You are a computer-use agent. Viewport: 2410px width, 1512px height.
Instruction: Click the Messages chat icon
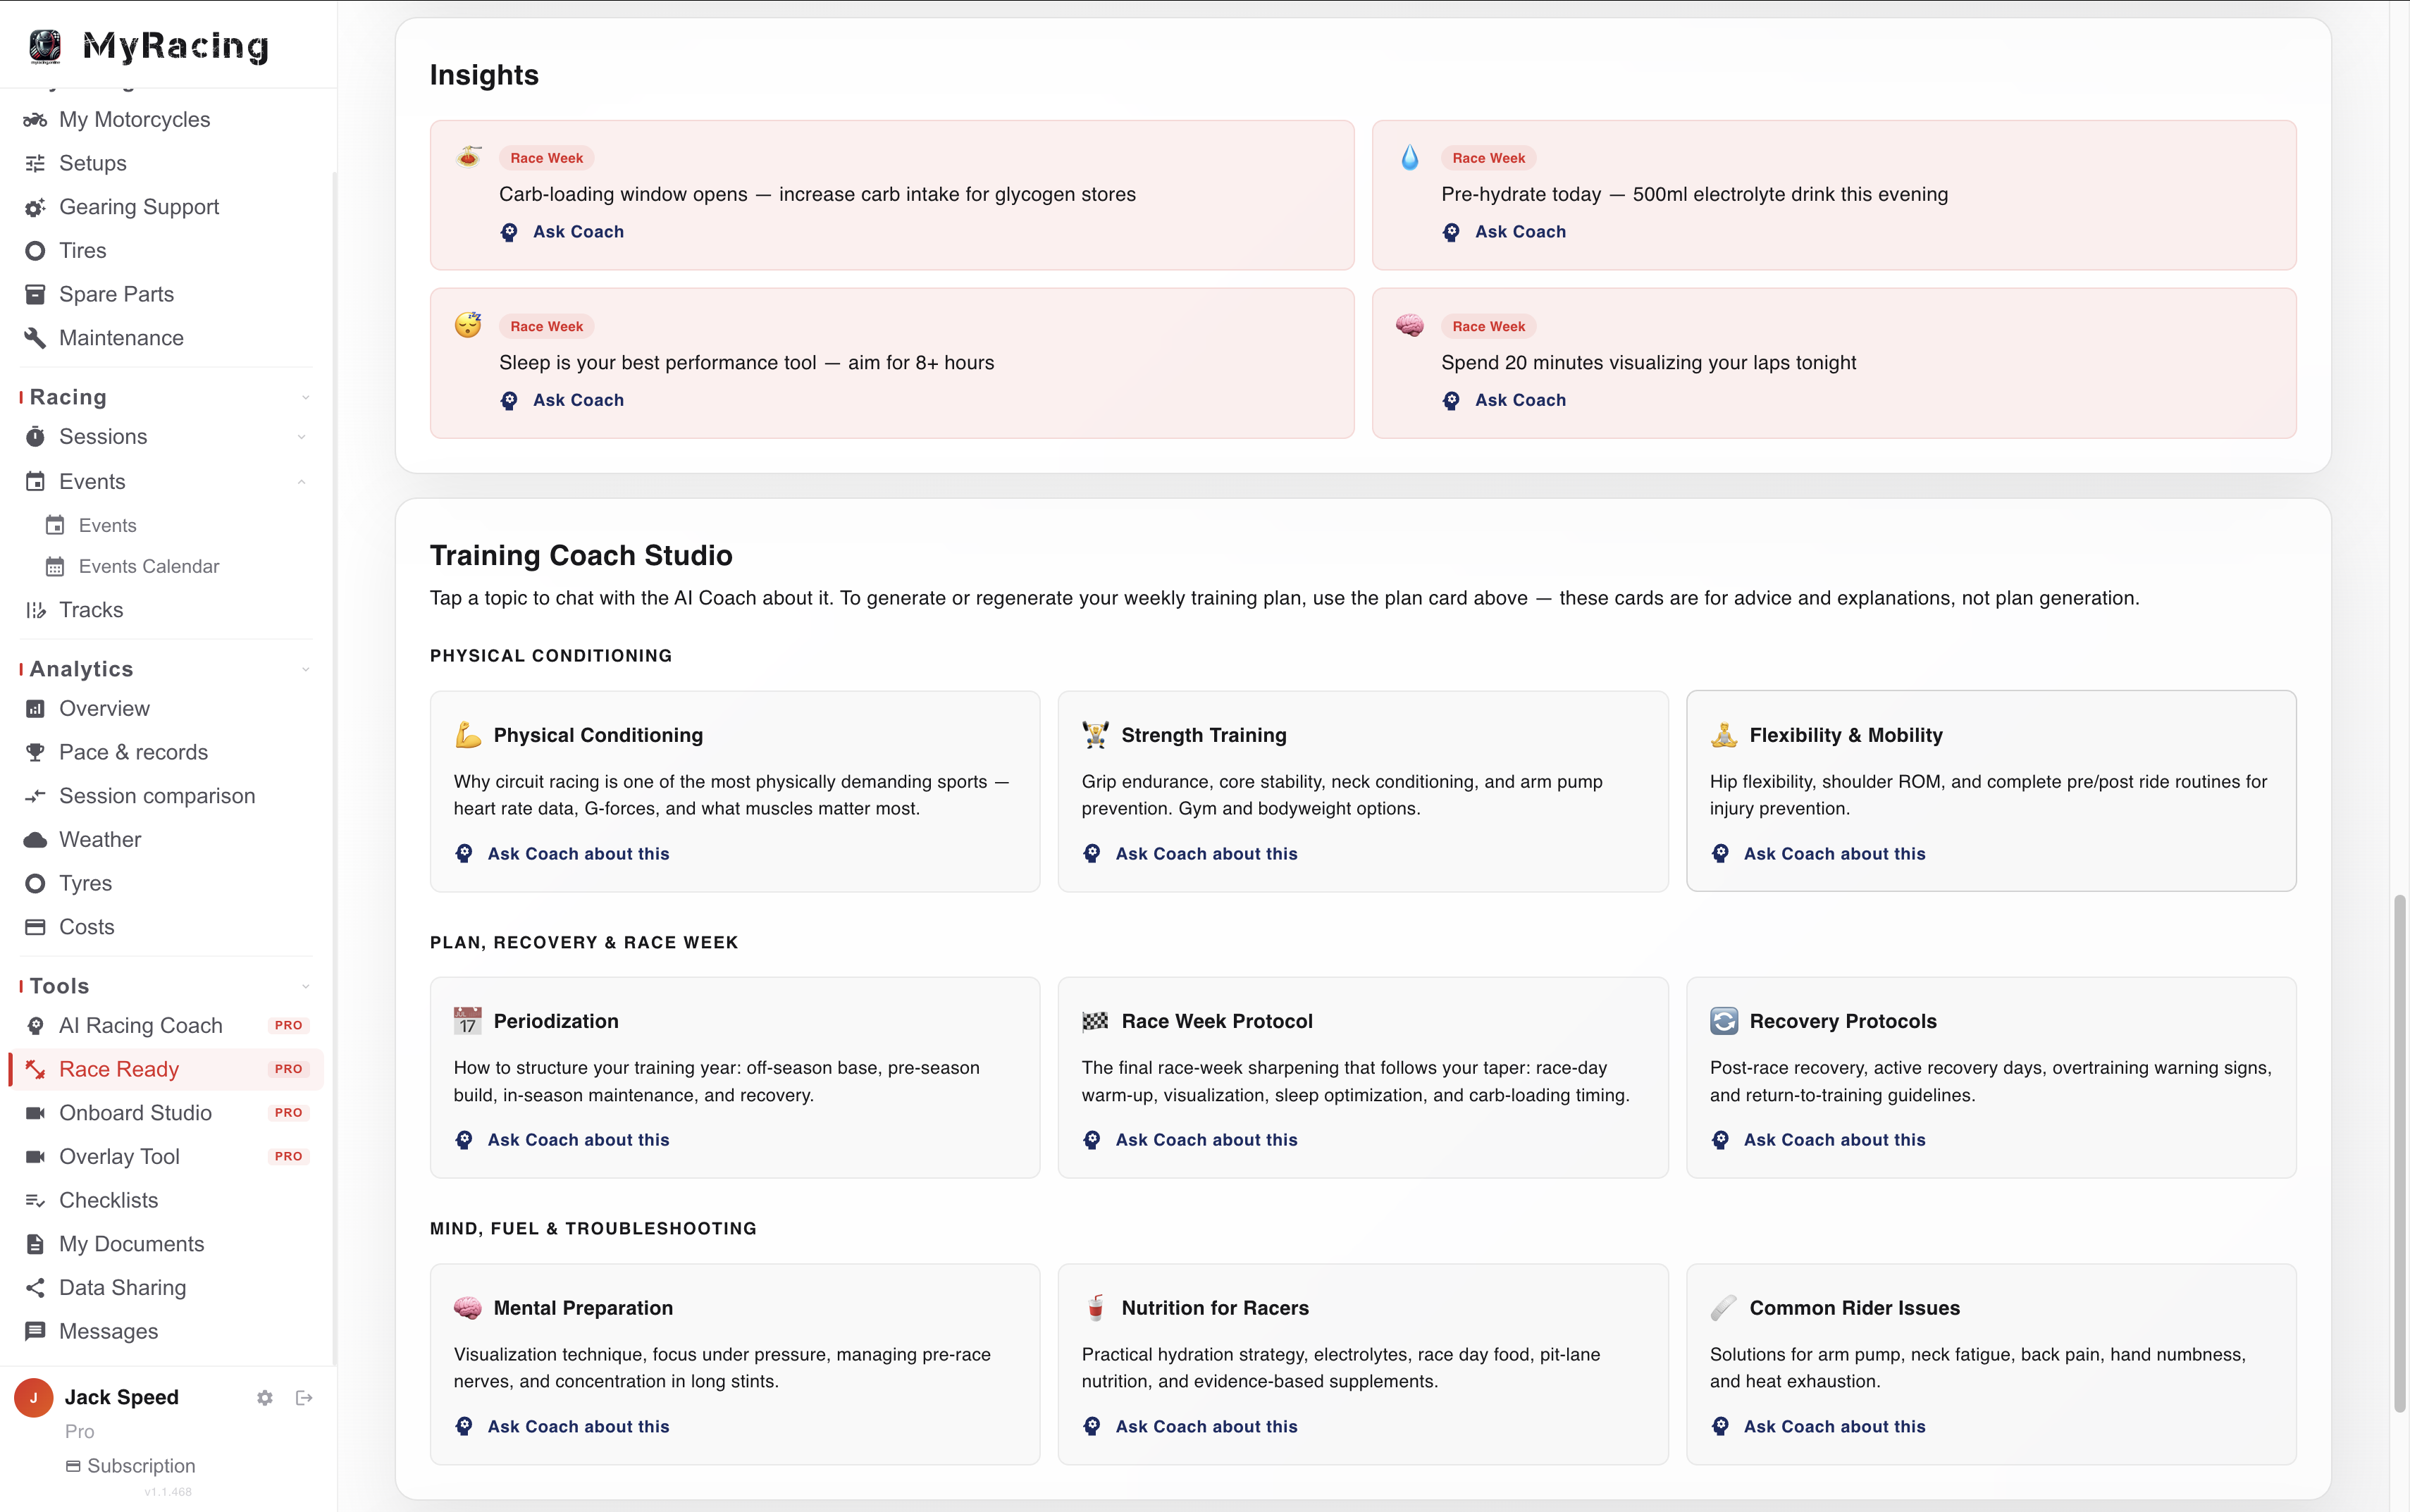coord(35,1331)
